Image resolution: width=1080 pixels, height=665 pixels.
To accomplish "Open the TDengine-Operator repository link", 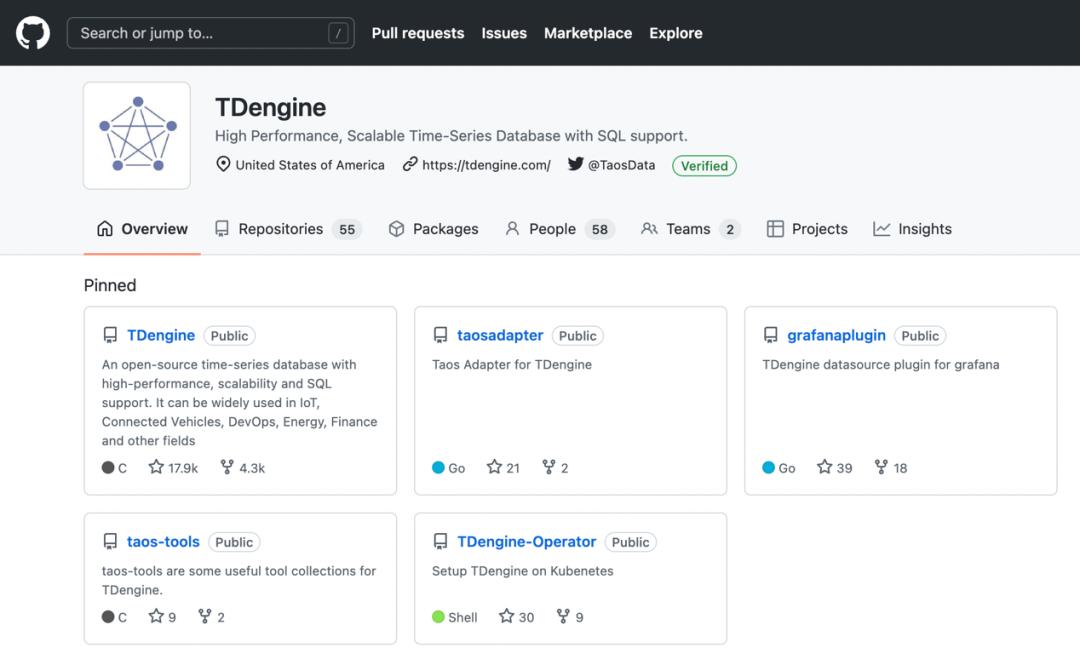I will (x=526, y=542).
